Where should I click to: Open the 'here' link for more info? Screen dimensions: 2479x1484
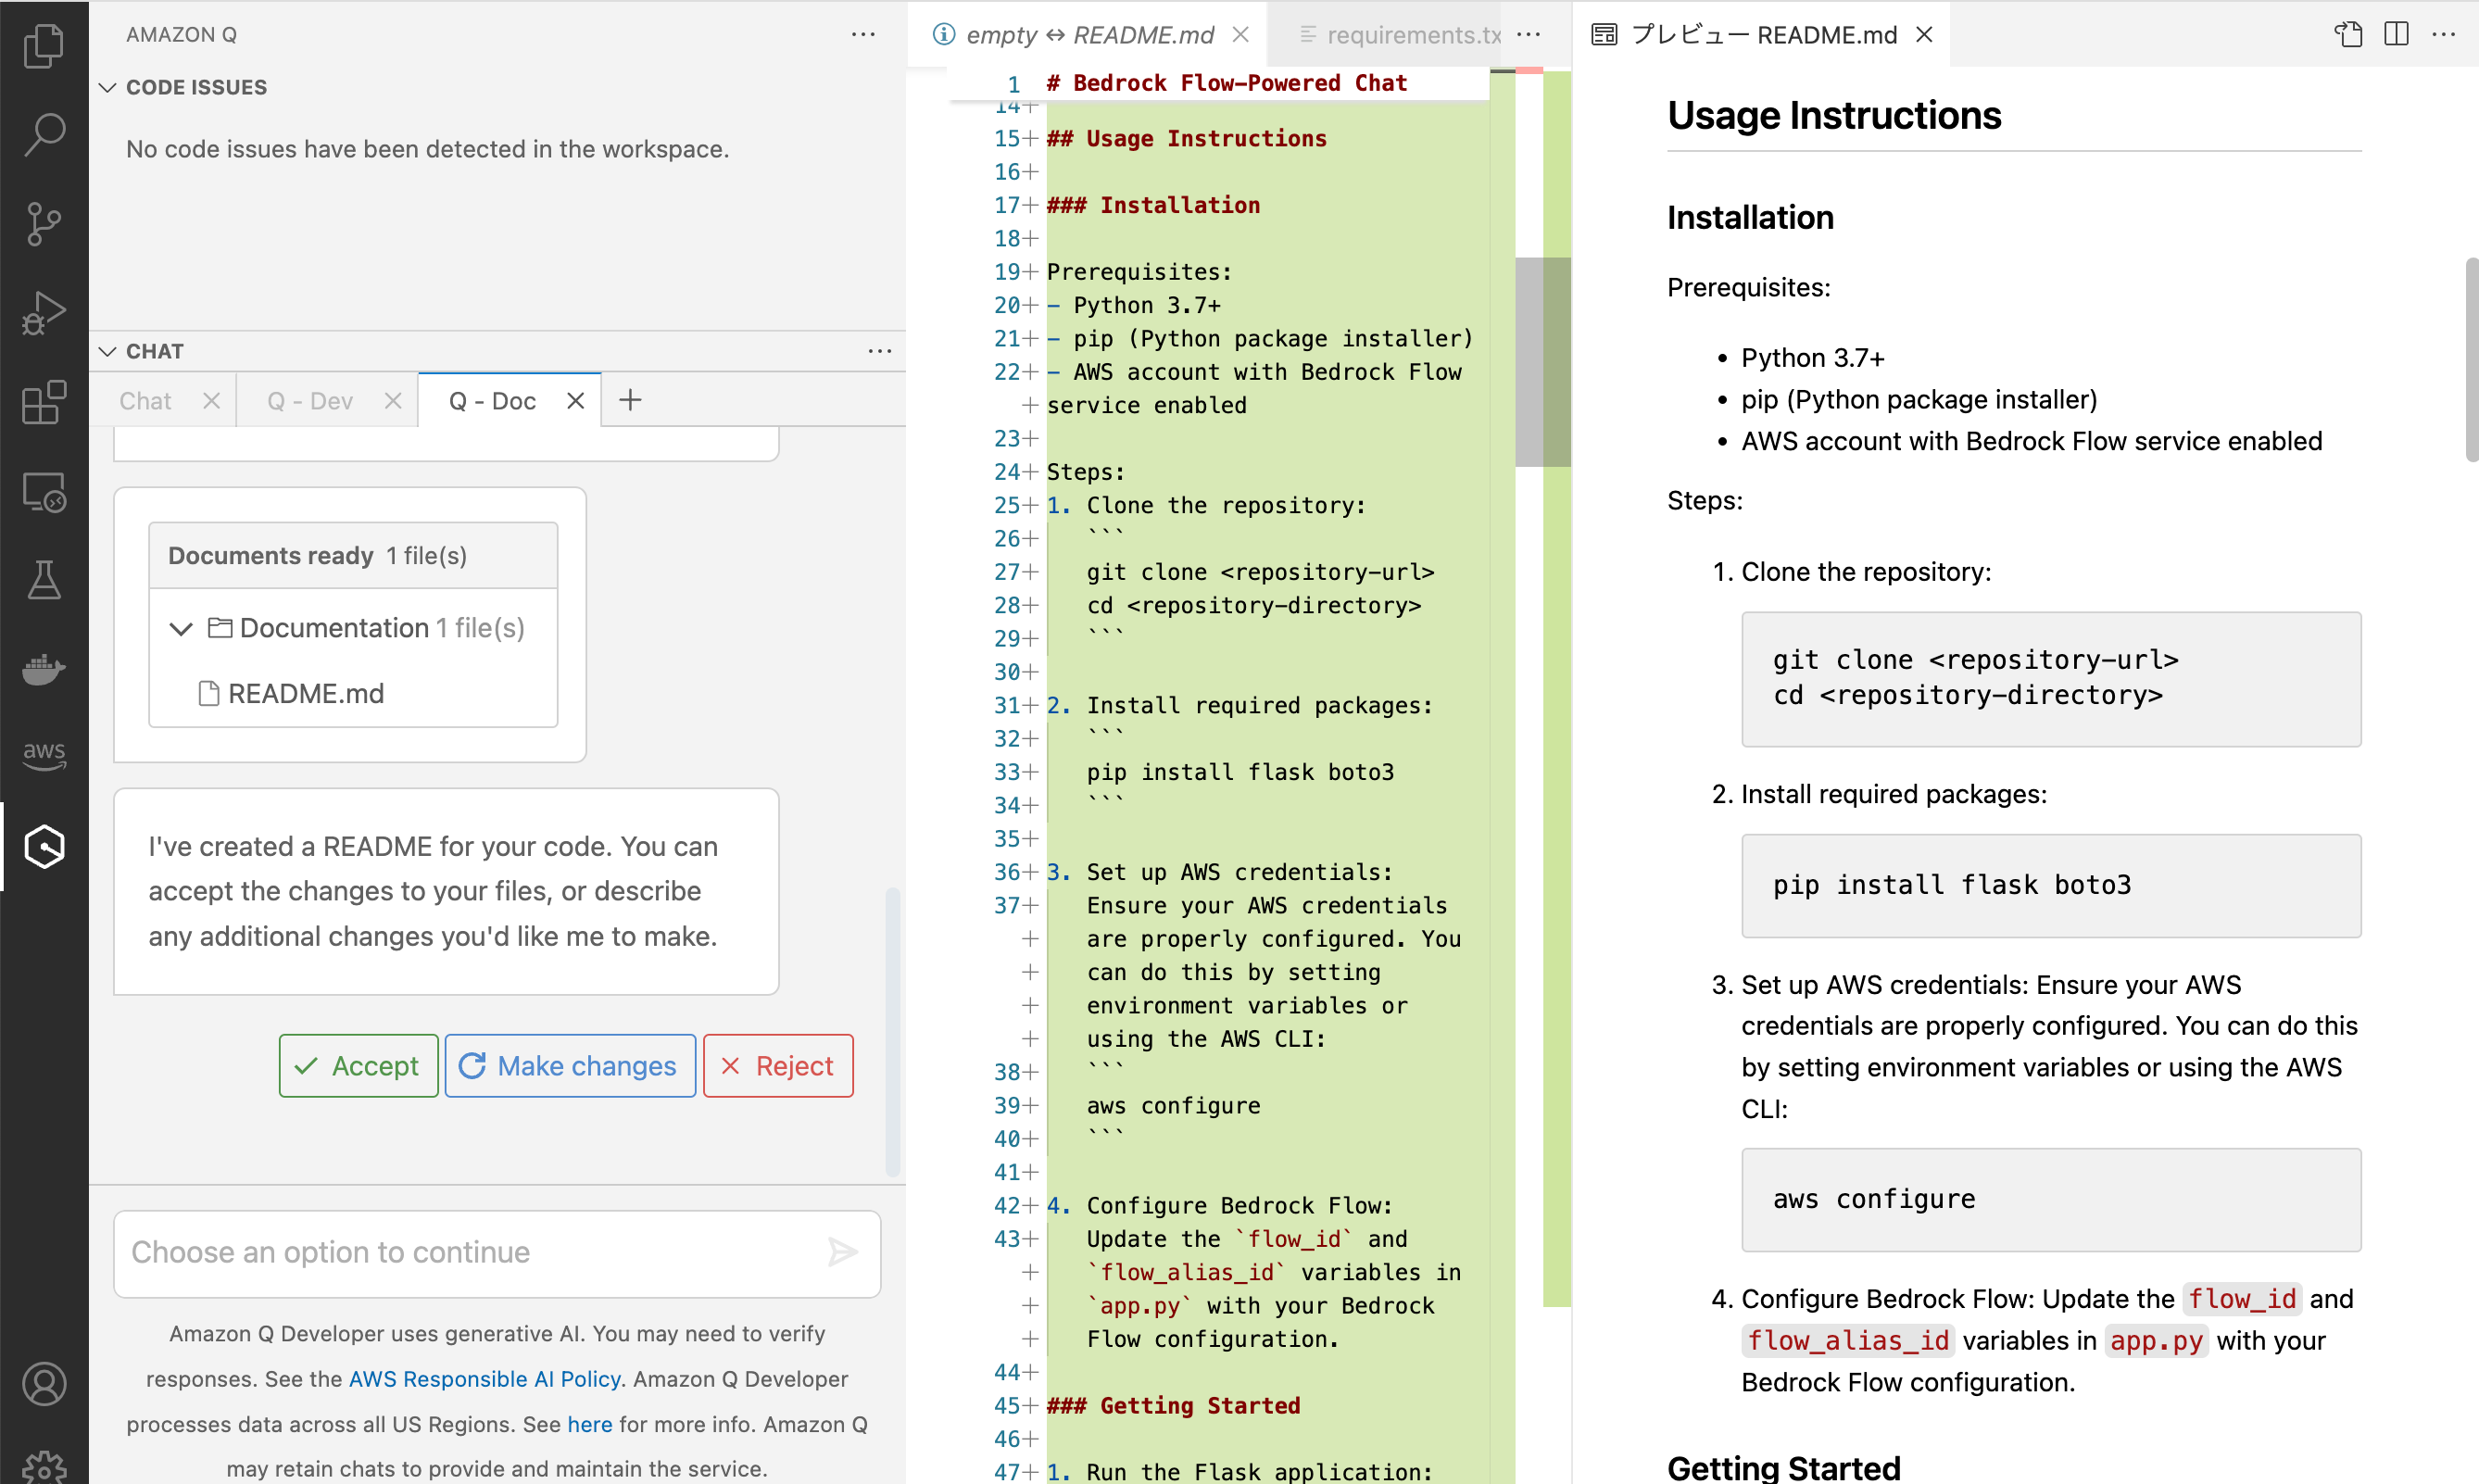tap(590, 1424)
